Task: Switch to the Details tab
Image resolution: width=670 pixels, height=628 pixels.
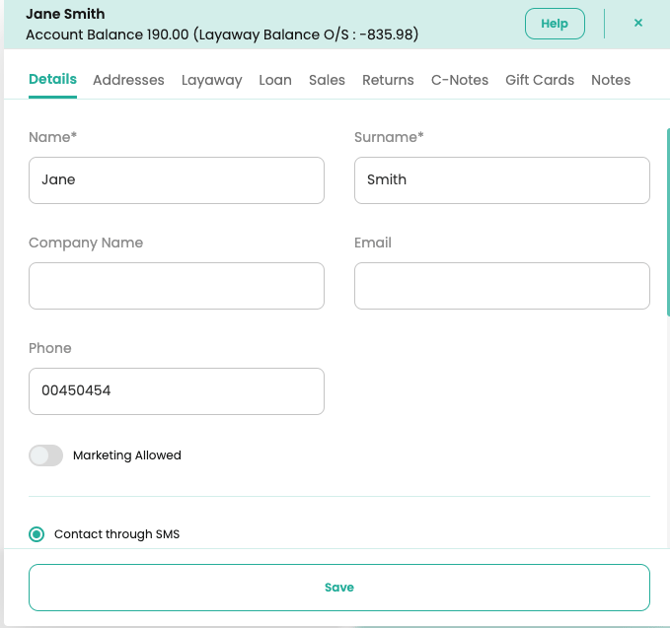Action: pos(52,80)
